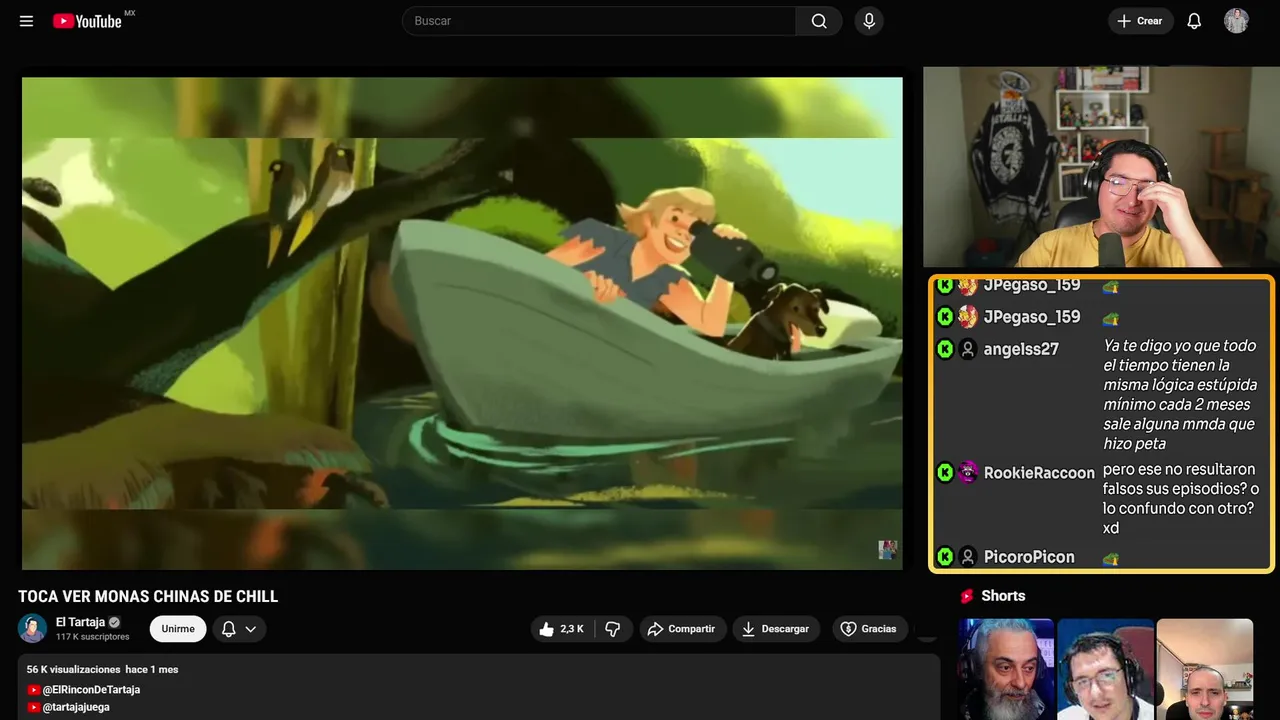The height and width of the screenshot is (720, 1280).
Task: Click the main video player
Action: tap(462, 323)
